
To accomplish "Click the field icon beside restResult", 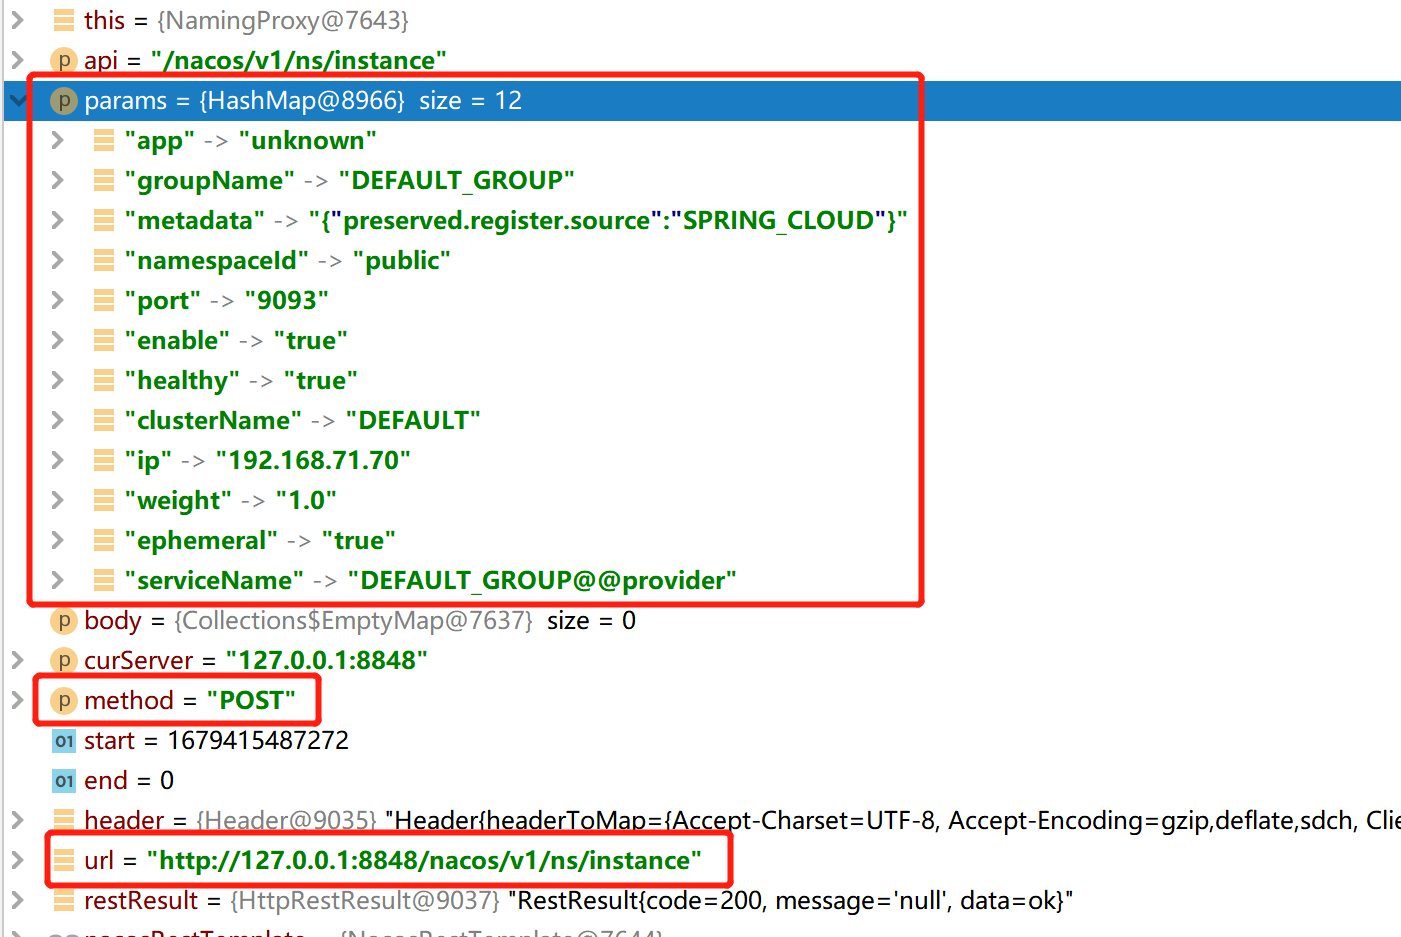I will (x=64, y=900).
